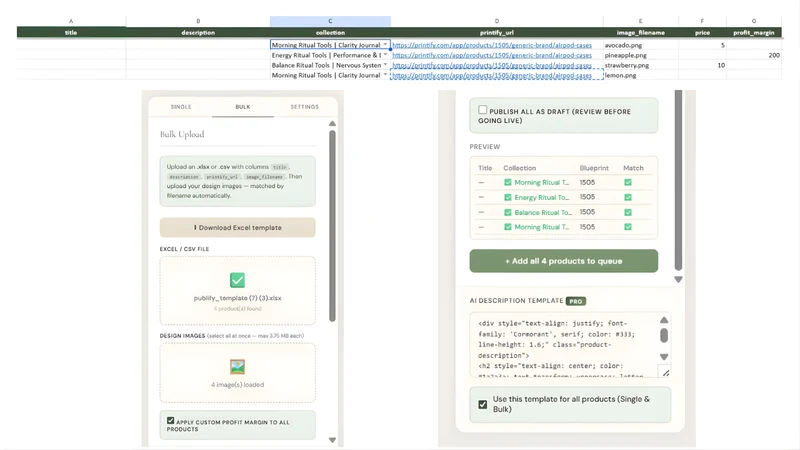Toggle collection checkbox in first Morning Ritual preview row
This screenshot has width=800, height=450.
[508, 182]
